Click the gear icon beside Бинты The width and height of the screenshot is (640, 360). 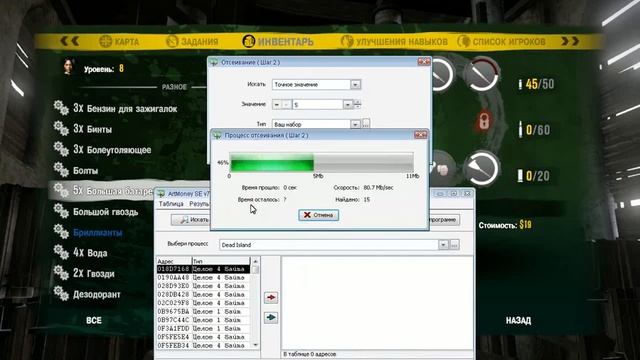click(x=61, y=129)
